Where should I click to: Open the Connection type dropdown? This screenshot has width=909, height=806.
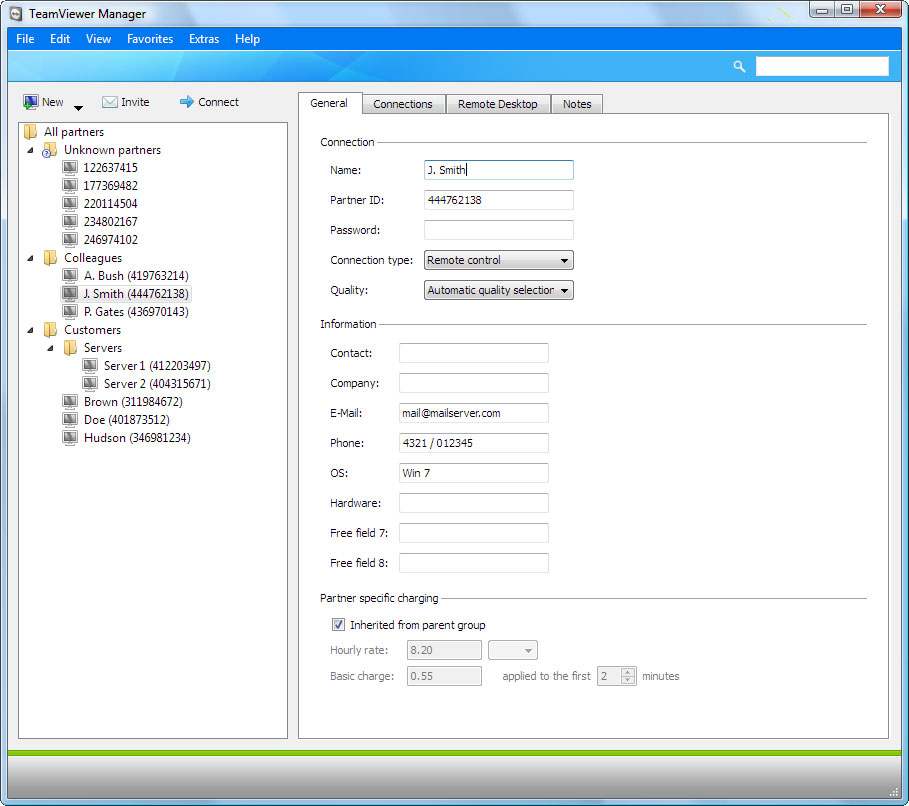[x=499, y=260]
